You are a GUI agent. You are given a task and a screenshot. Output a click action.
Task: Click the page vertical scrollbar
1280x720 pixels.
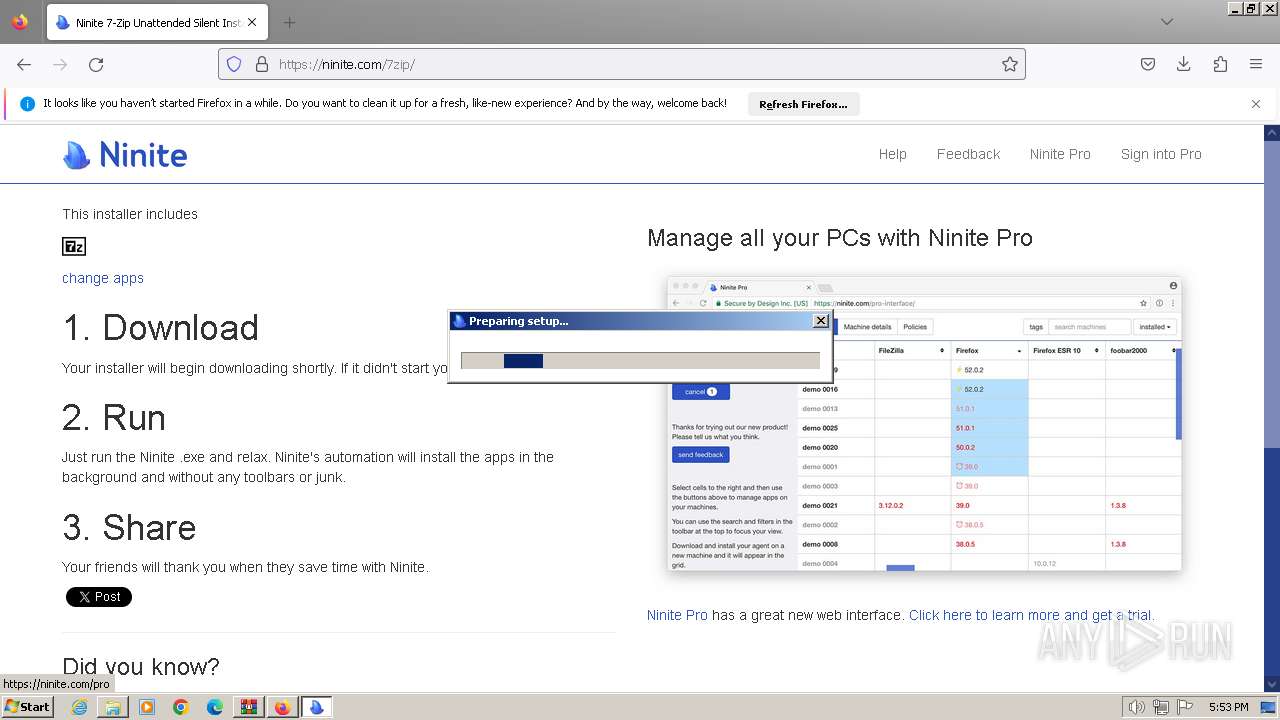coord(1272,408)
